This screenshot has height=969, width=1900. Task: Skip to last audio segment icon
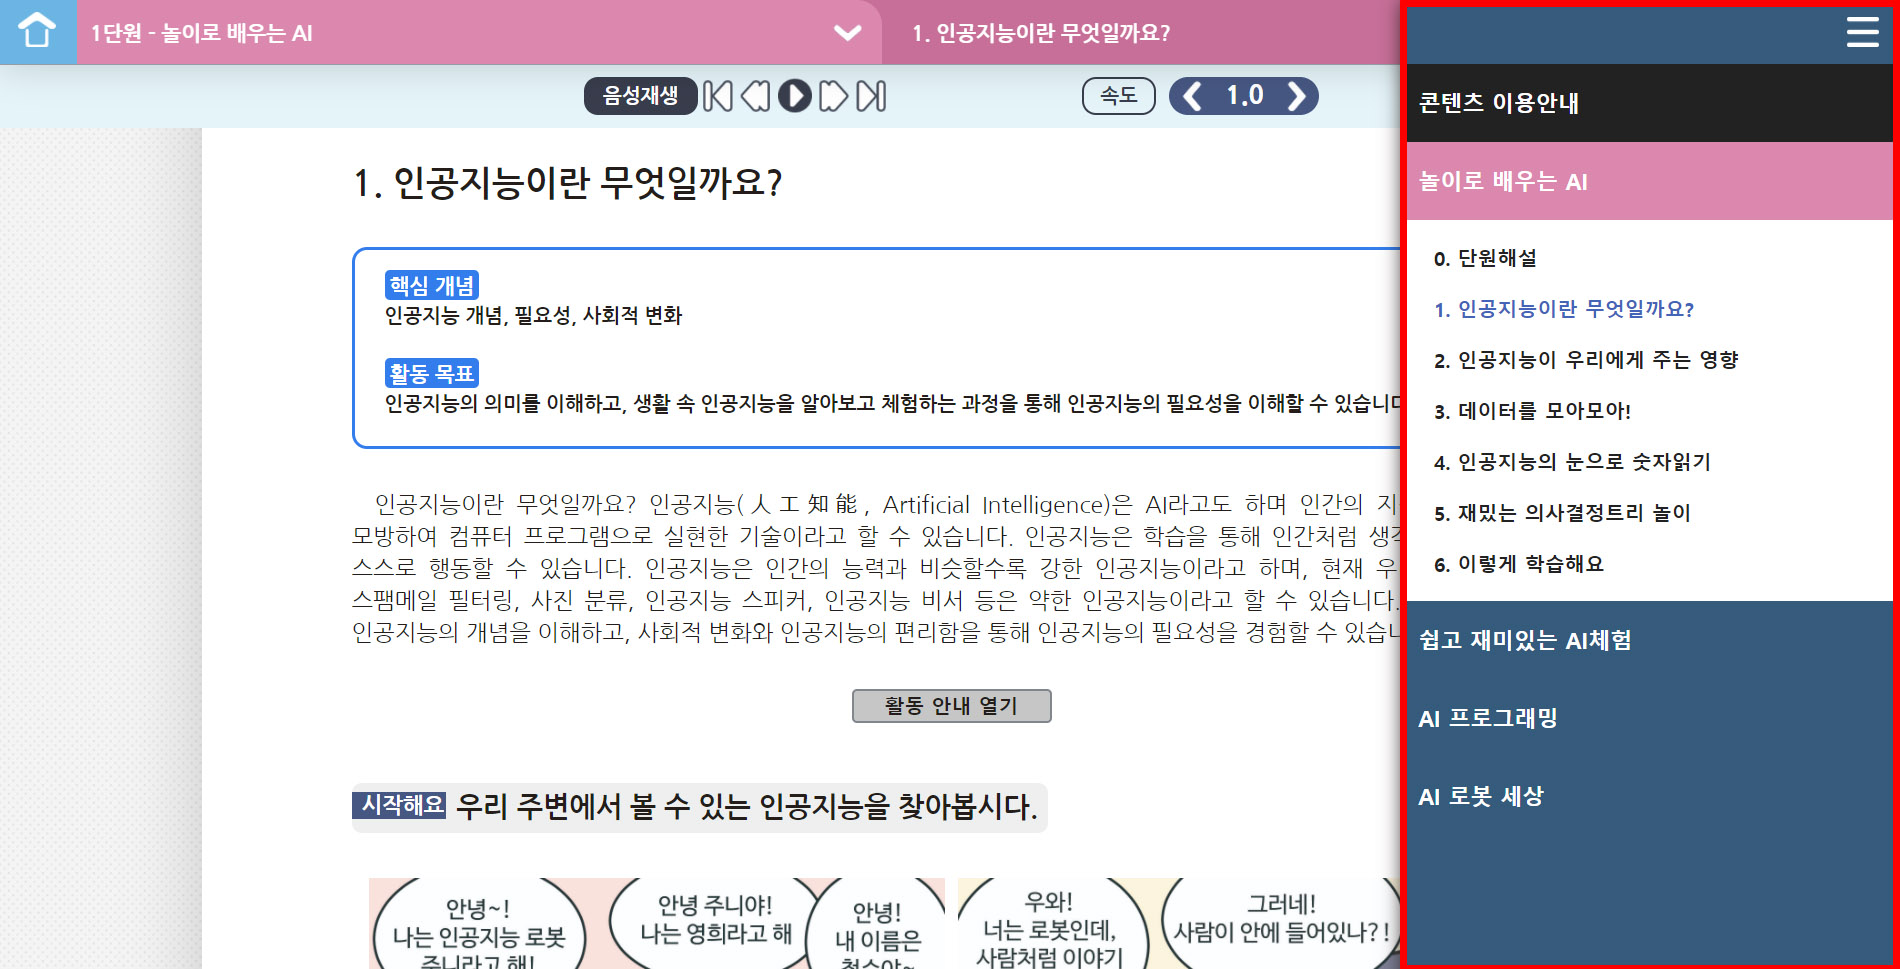point(871,96)
